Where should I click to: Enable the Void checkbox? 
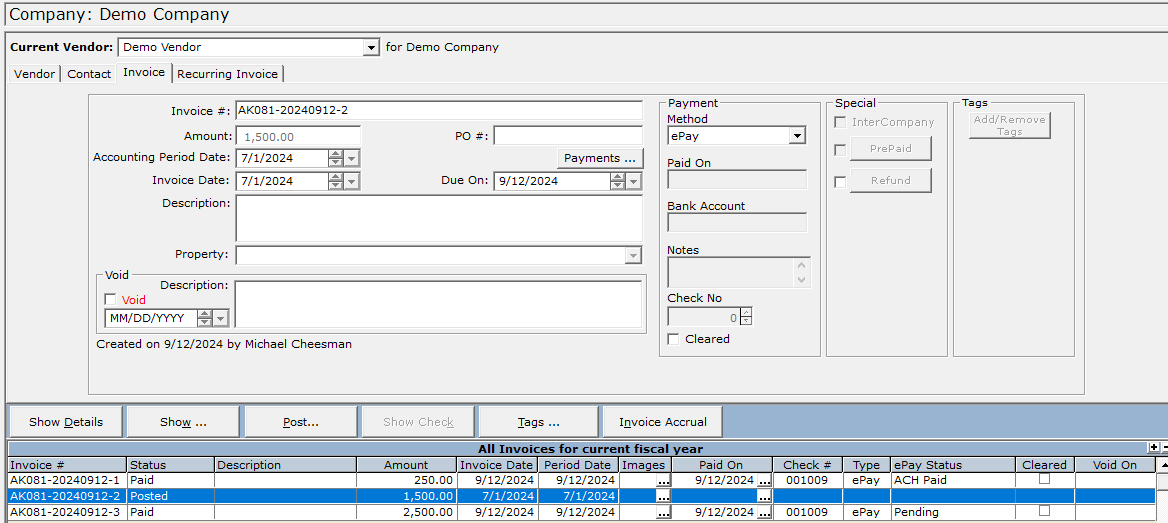[111, 300]
